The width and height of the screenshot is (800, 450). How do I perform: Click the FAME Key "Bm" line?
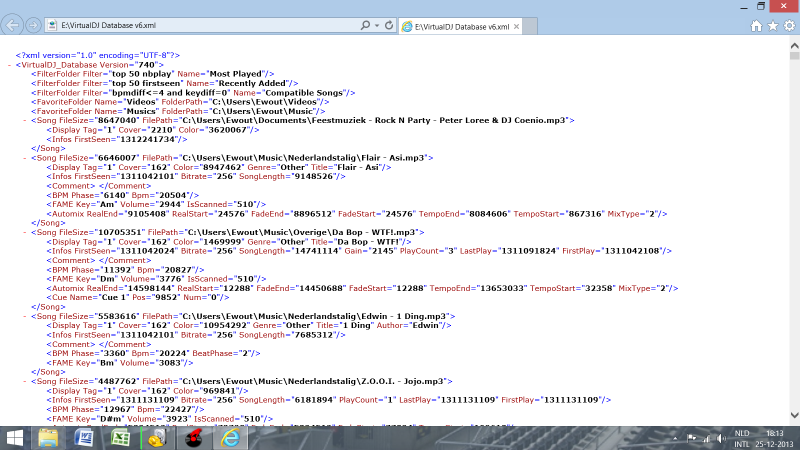pyautogui.click(x=120, y=363)
